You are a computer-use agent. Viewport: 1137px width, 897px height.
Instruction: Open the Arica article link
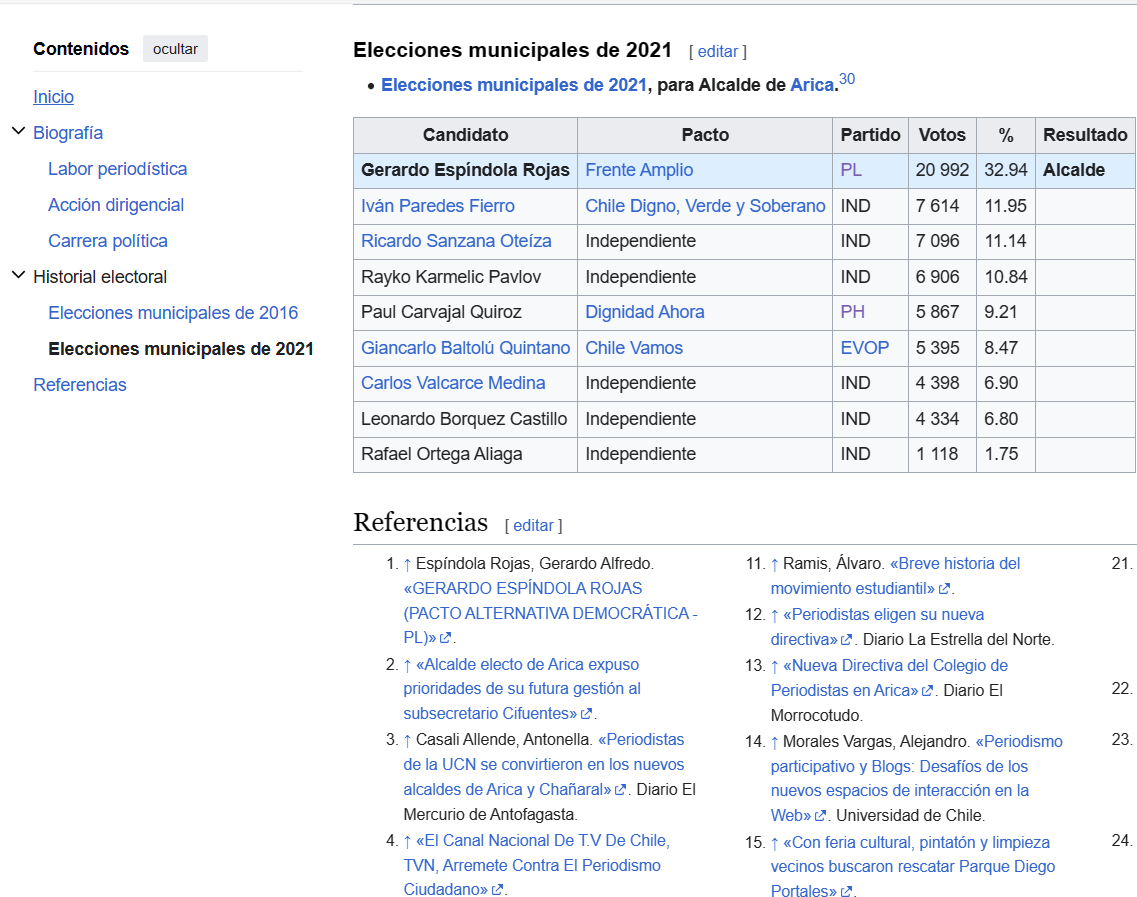811,85
